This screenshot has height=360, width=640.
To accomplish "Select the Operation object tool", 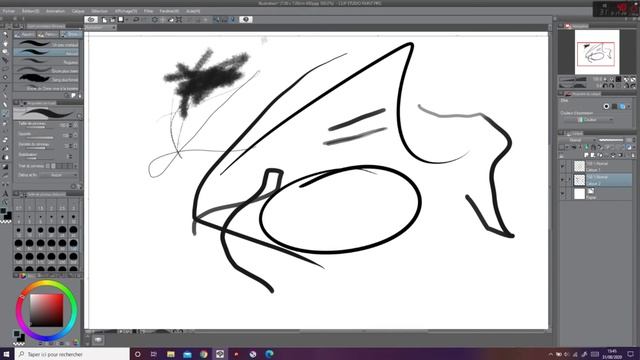I will coord(5,52).
